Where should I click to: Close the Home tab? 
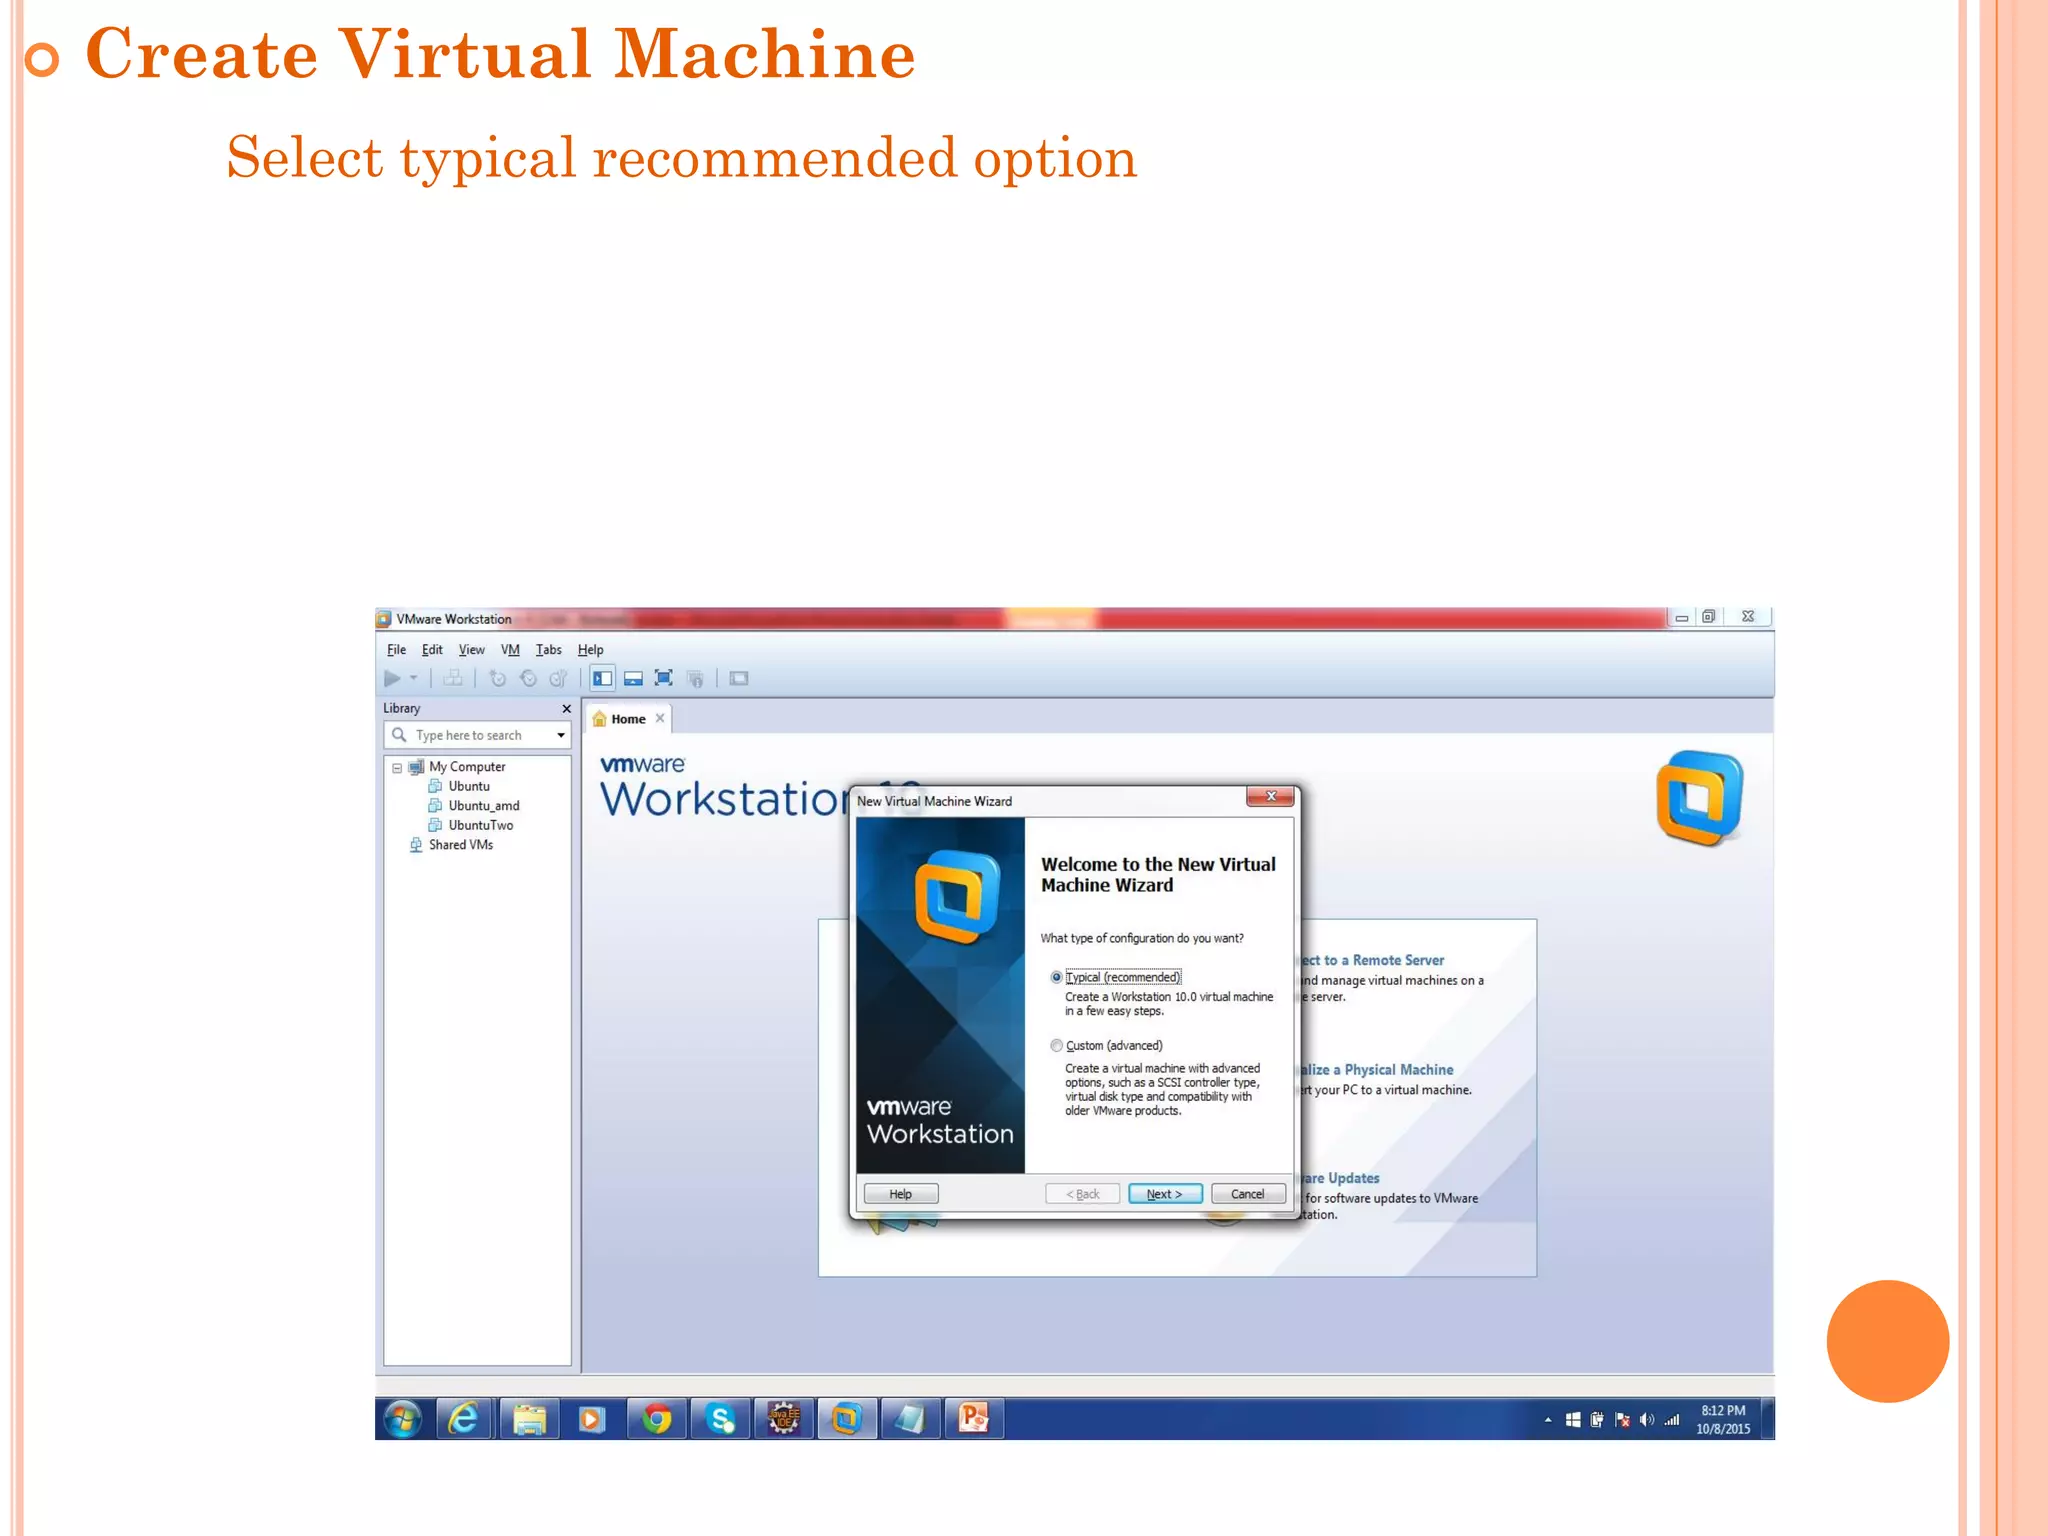[660, 719]
